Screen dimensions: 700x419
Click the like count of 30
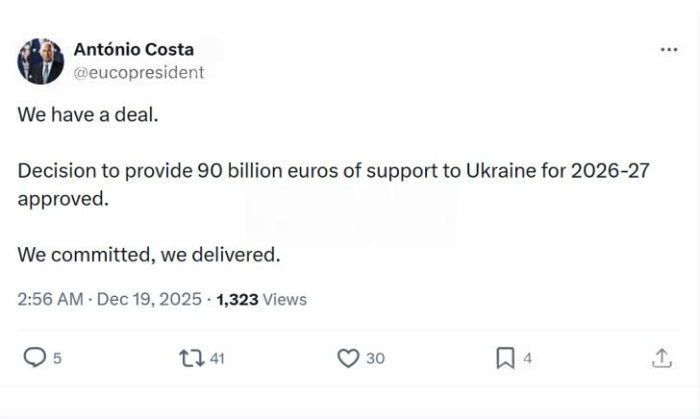coord(374,358)
